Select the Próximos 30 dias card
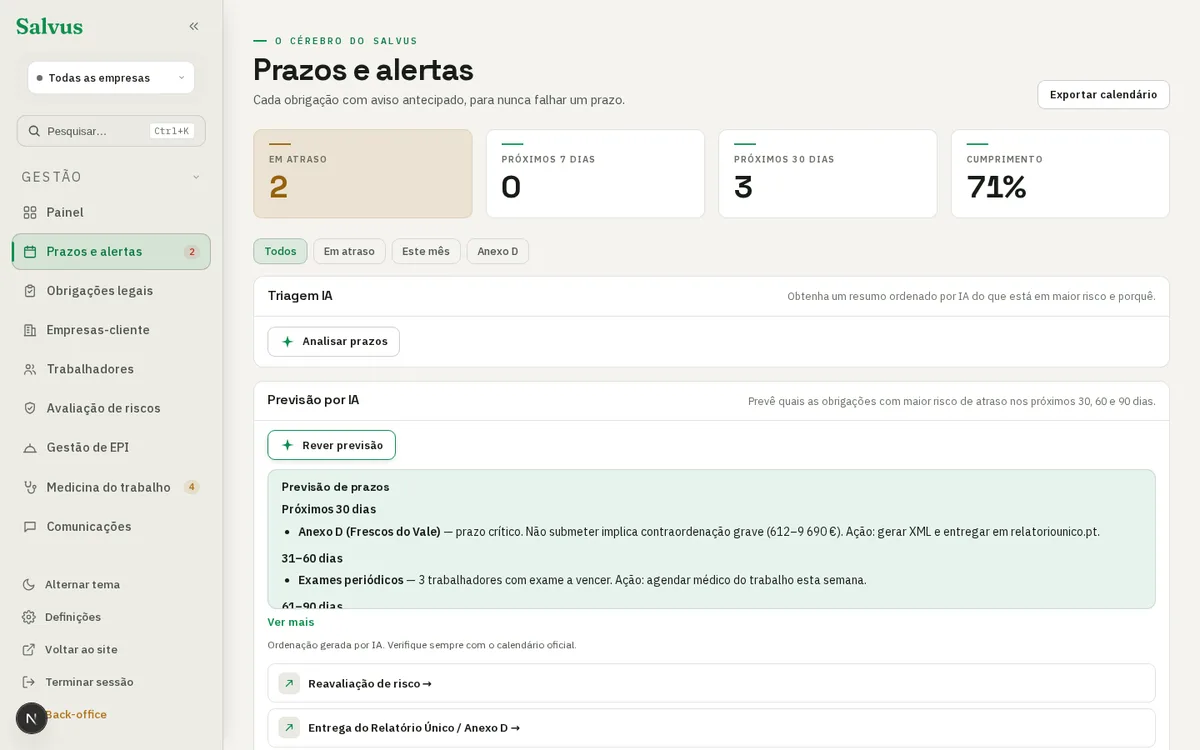The width and height of the screenshot is (1200, 750). (x=828, y=174)
